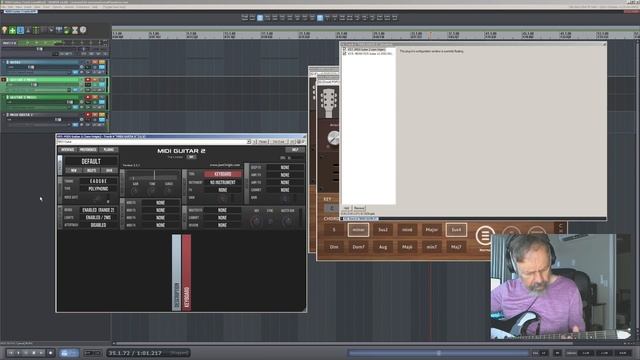The height and width of the screenshot is (360, 640).
Task: Switch to the PLUGINS tab in MIDI Guitar 2
Action: click(109, 150)
